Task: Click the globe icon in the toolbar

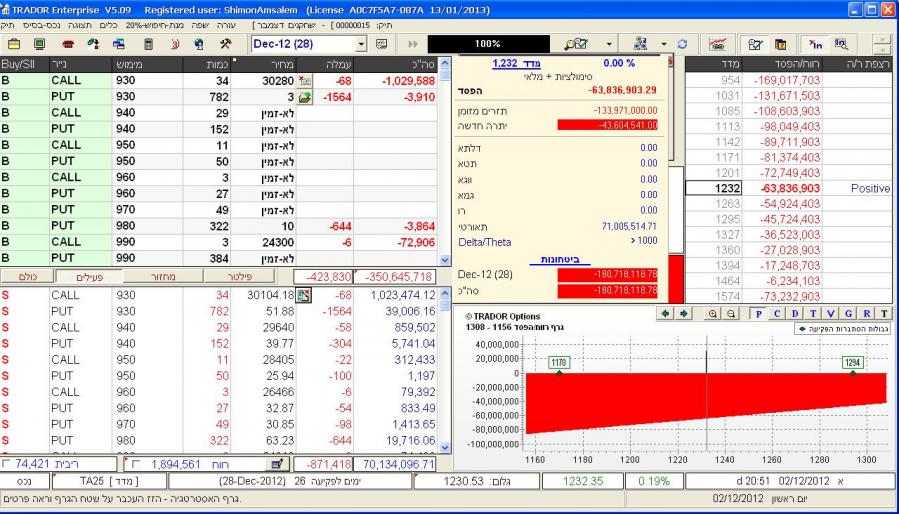Action: pos(199,45)
